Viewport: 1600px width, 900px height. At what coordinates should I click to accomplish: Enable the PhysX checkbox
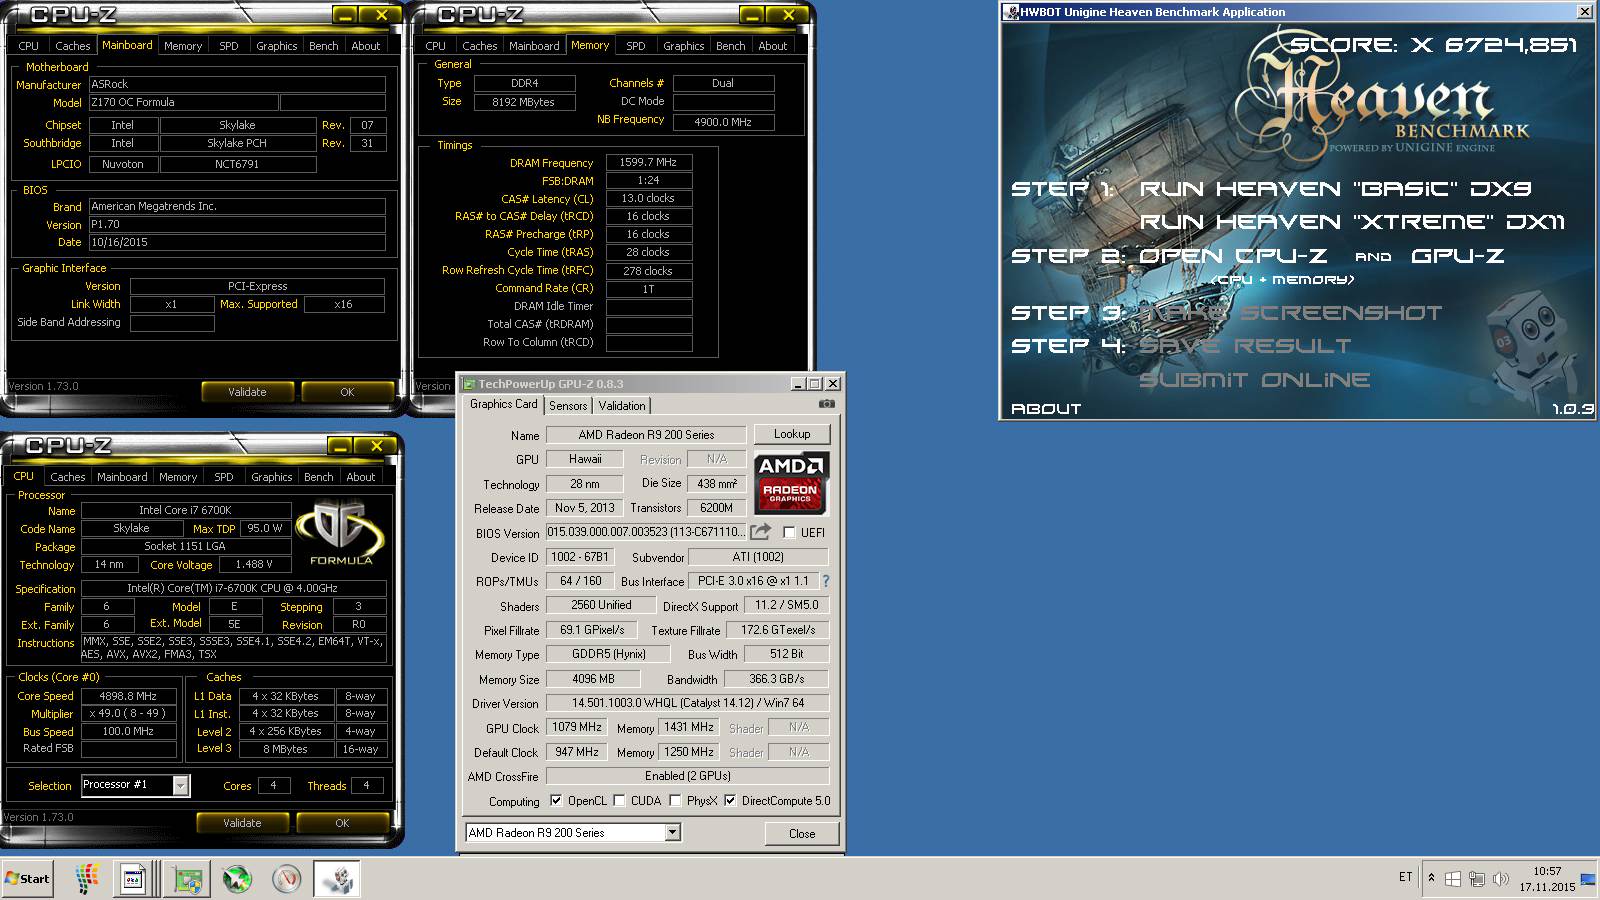675,800
